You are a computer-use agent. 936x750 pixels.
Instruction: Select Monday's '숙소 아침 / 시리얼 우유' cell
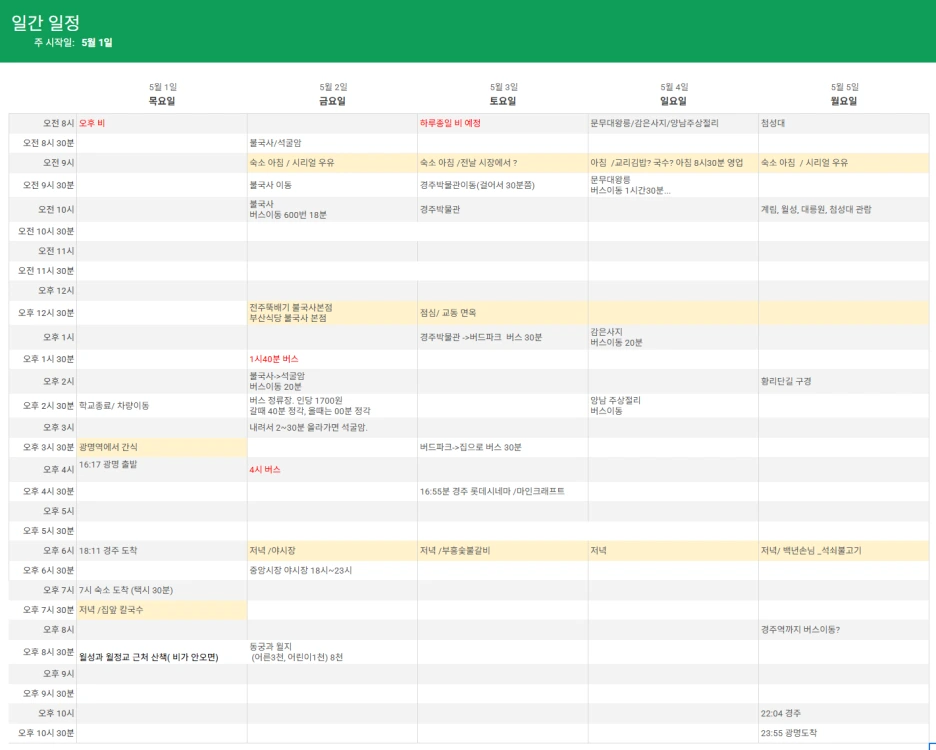tap(843, 162)
